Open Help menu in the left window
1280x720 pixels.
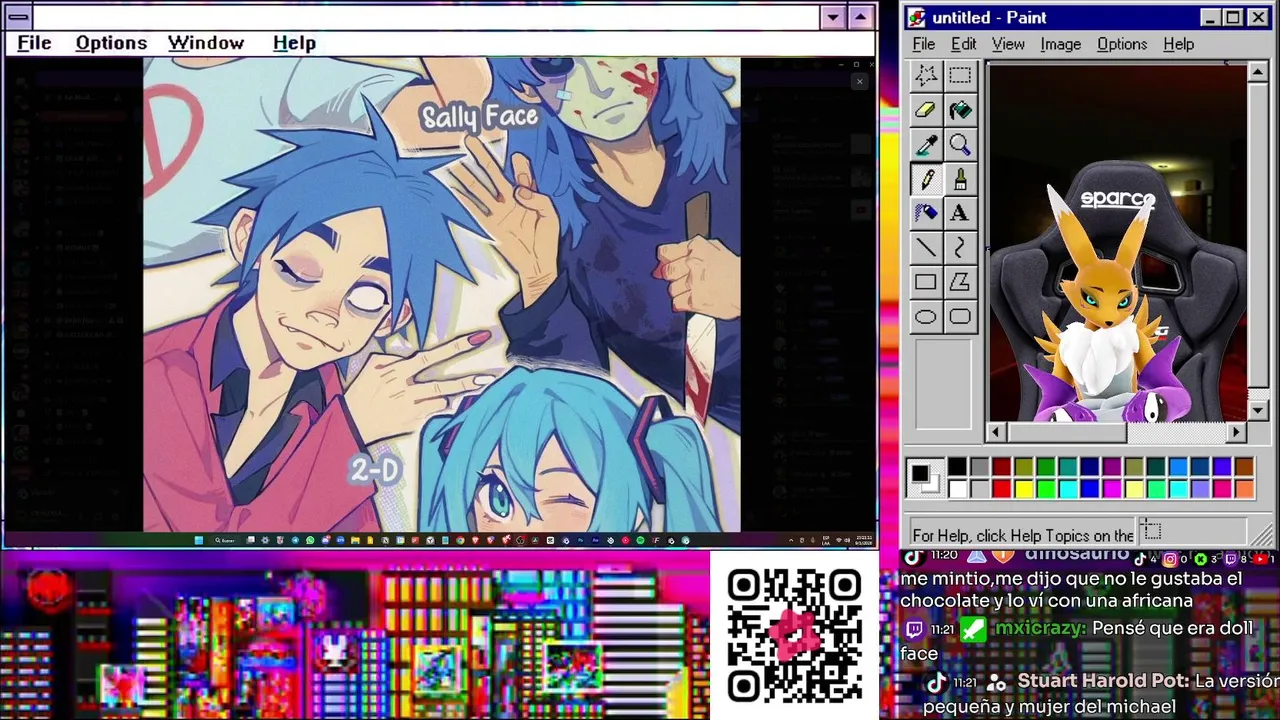coord(294,43)
